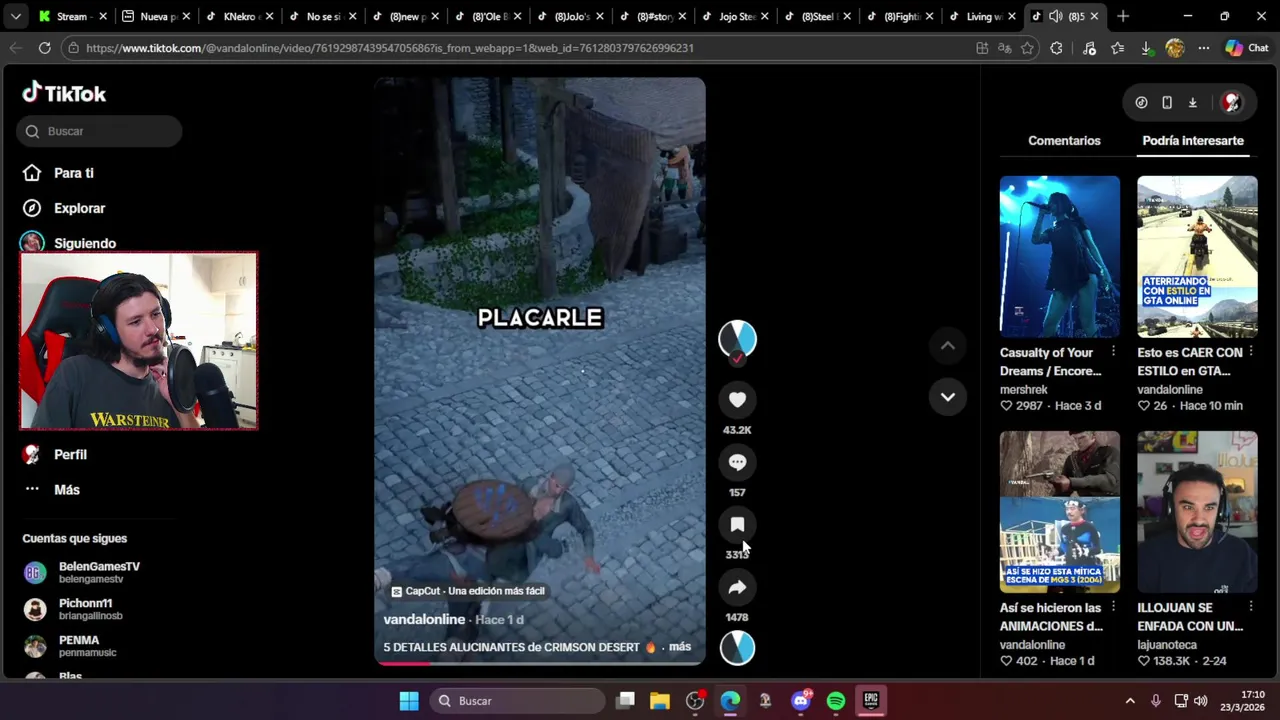Go to next video with down chevron
Screen dimensions: 1280x720
click(x=947, y=397)
